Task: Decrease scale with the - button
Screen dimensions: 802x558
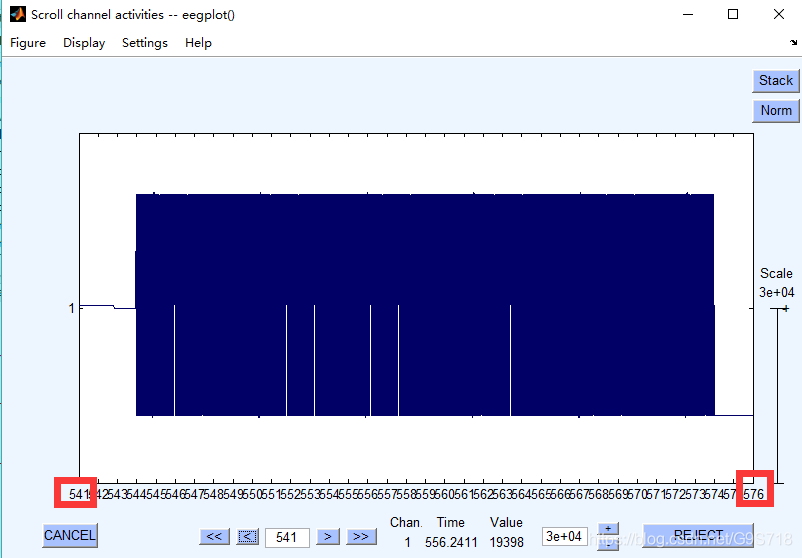Action: click(x=608, y=544)
